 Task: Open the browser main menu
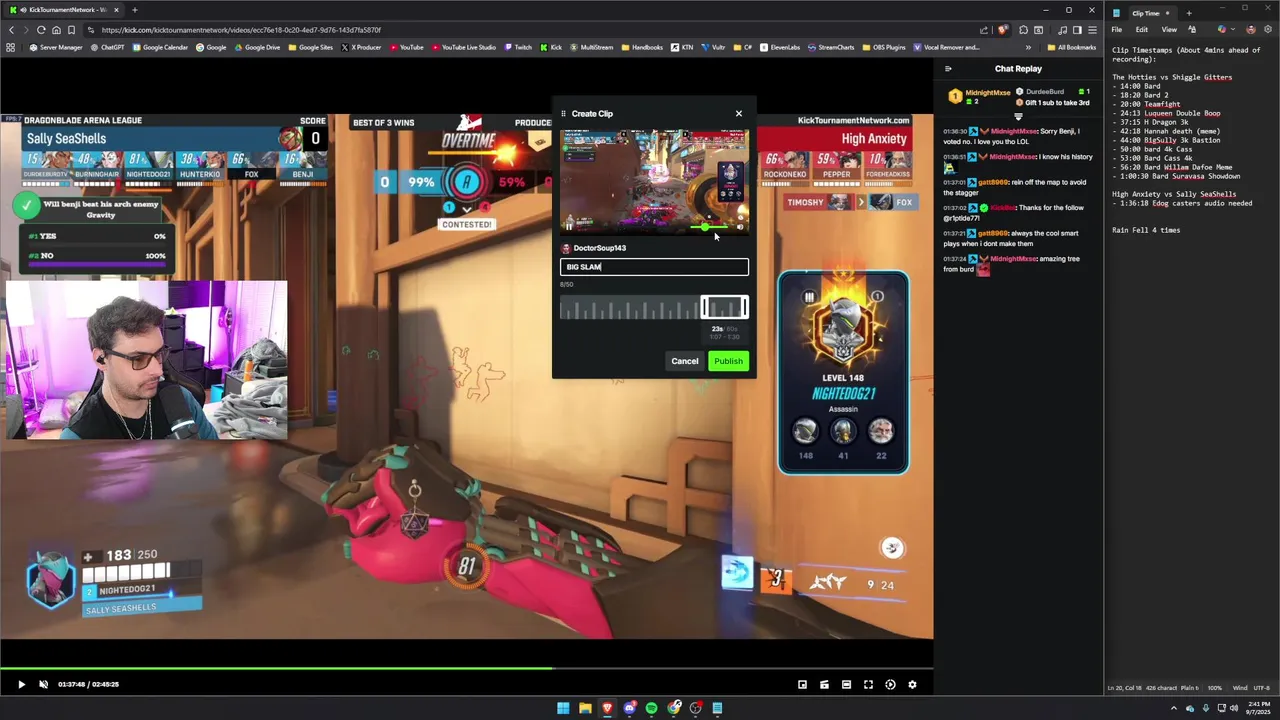tap(1092, 30)
